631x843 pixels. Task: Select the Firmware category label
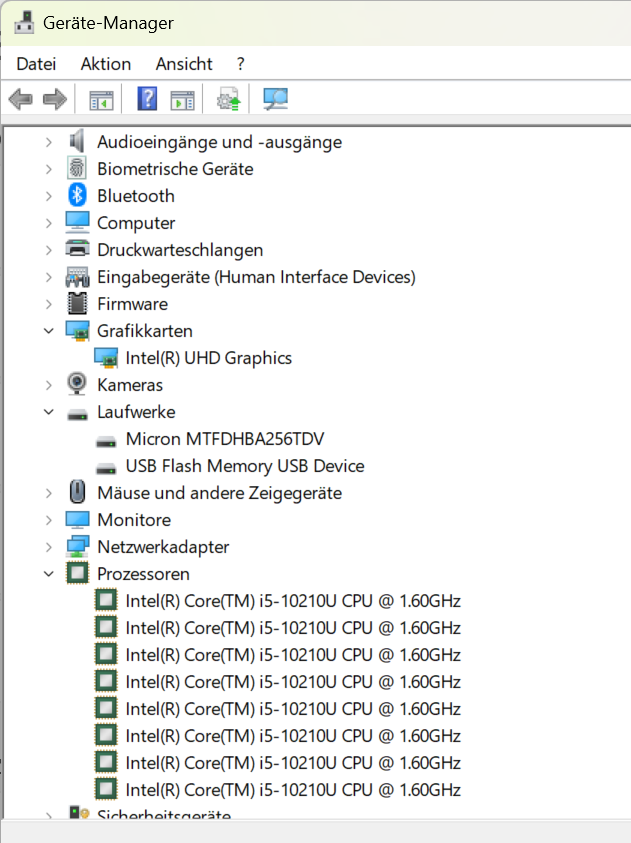[x=132, y=304]
